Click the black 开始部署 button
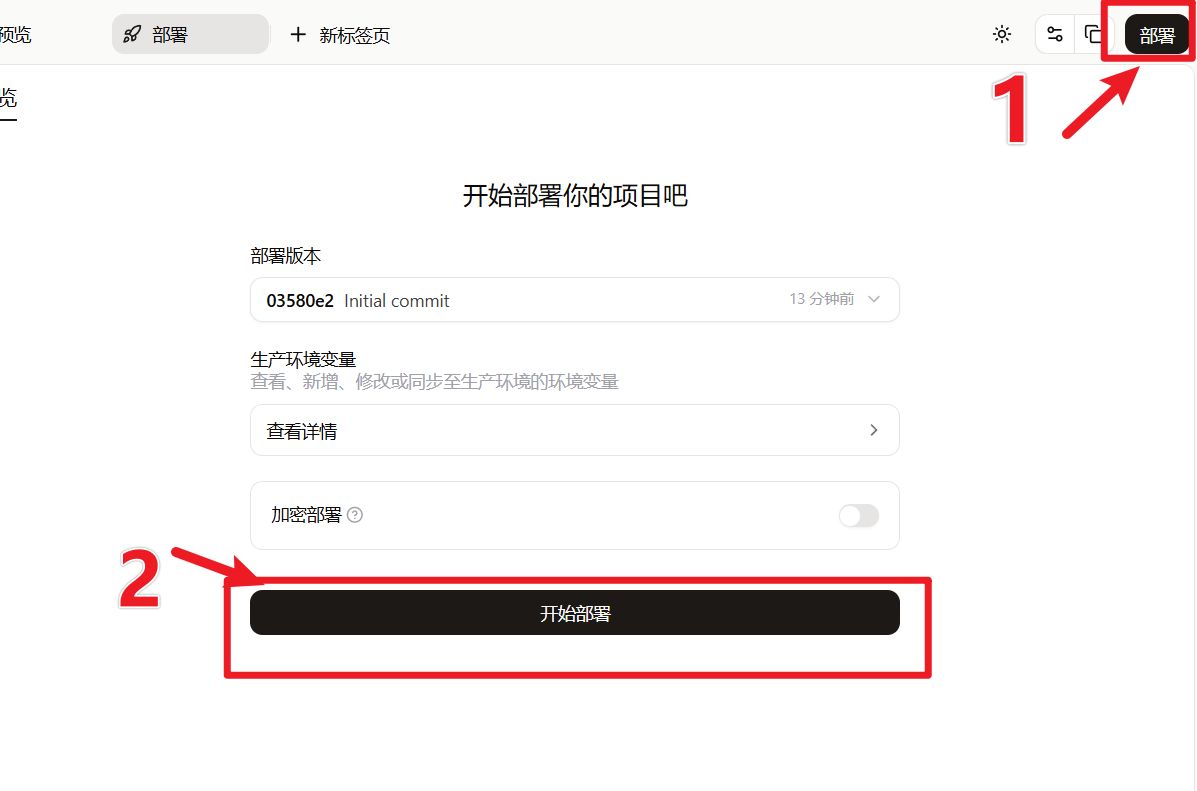The height and width of the screenshot is (791, 1197). 575,612
